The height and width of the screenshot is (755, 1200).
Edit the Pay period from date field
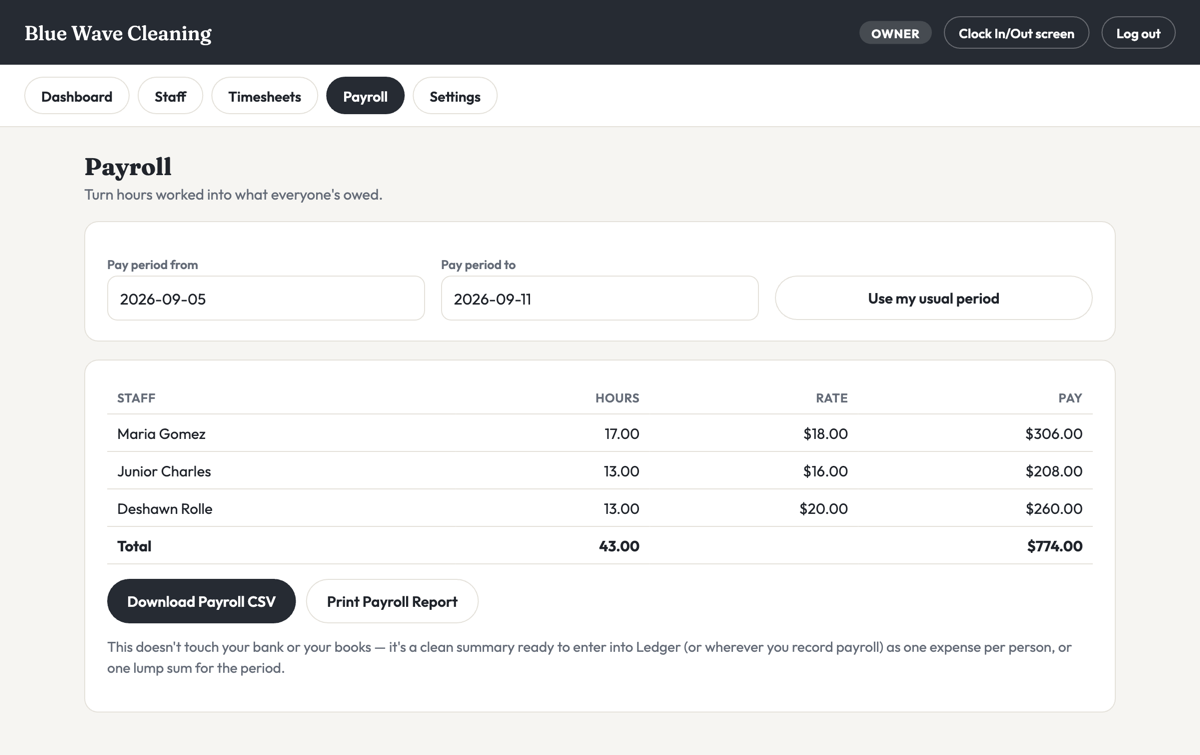tap(266, 298)
